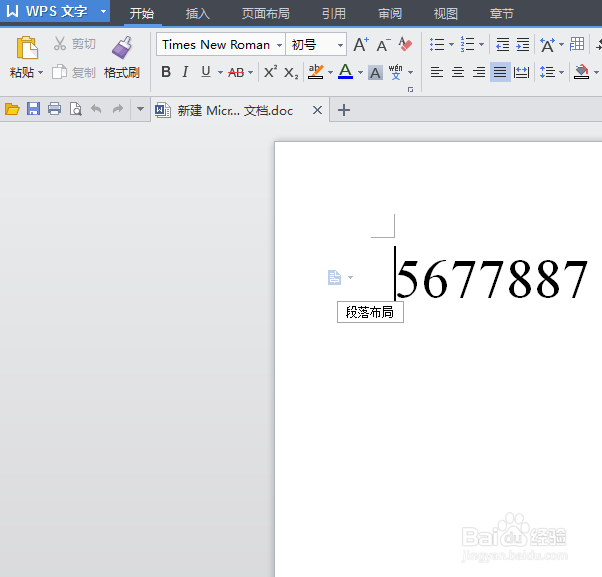Screen dimensions: 602x577
Task: Click the 5677887 text in document
Action: tap(492, 279)
